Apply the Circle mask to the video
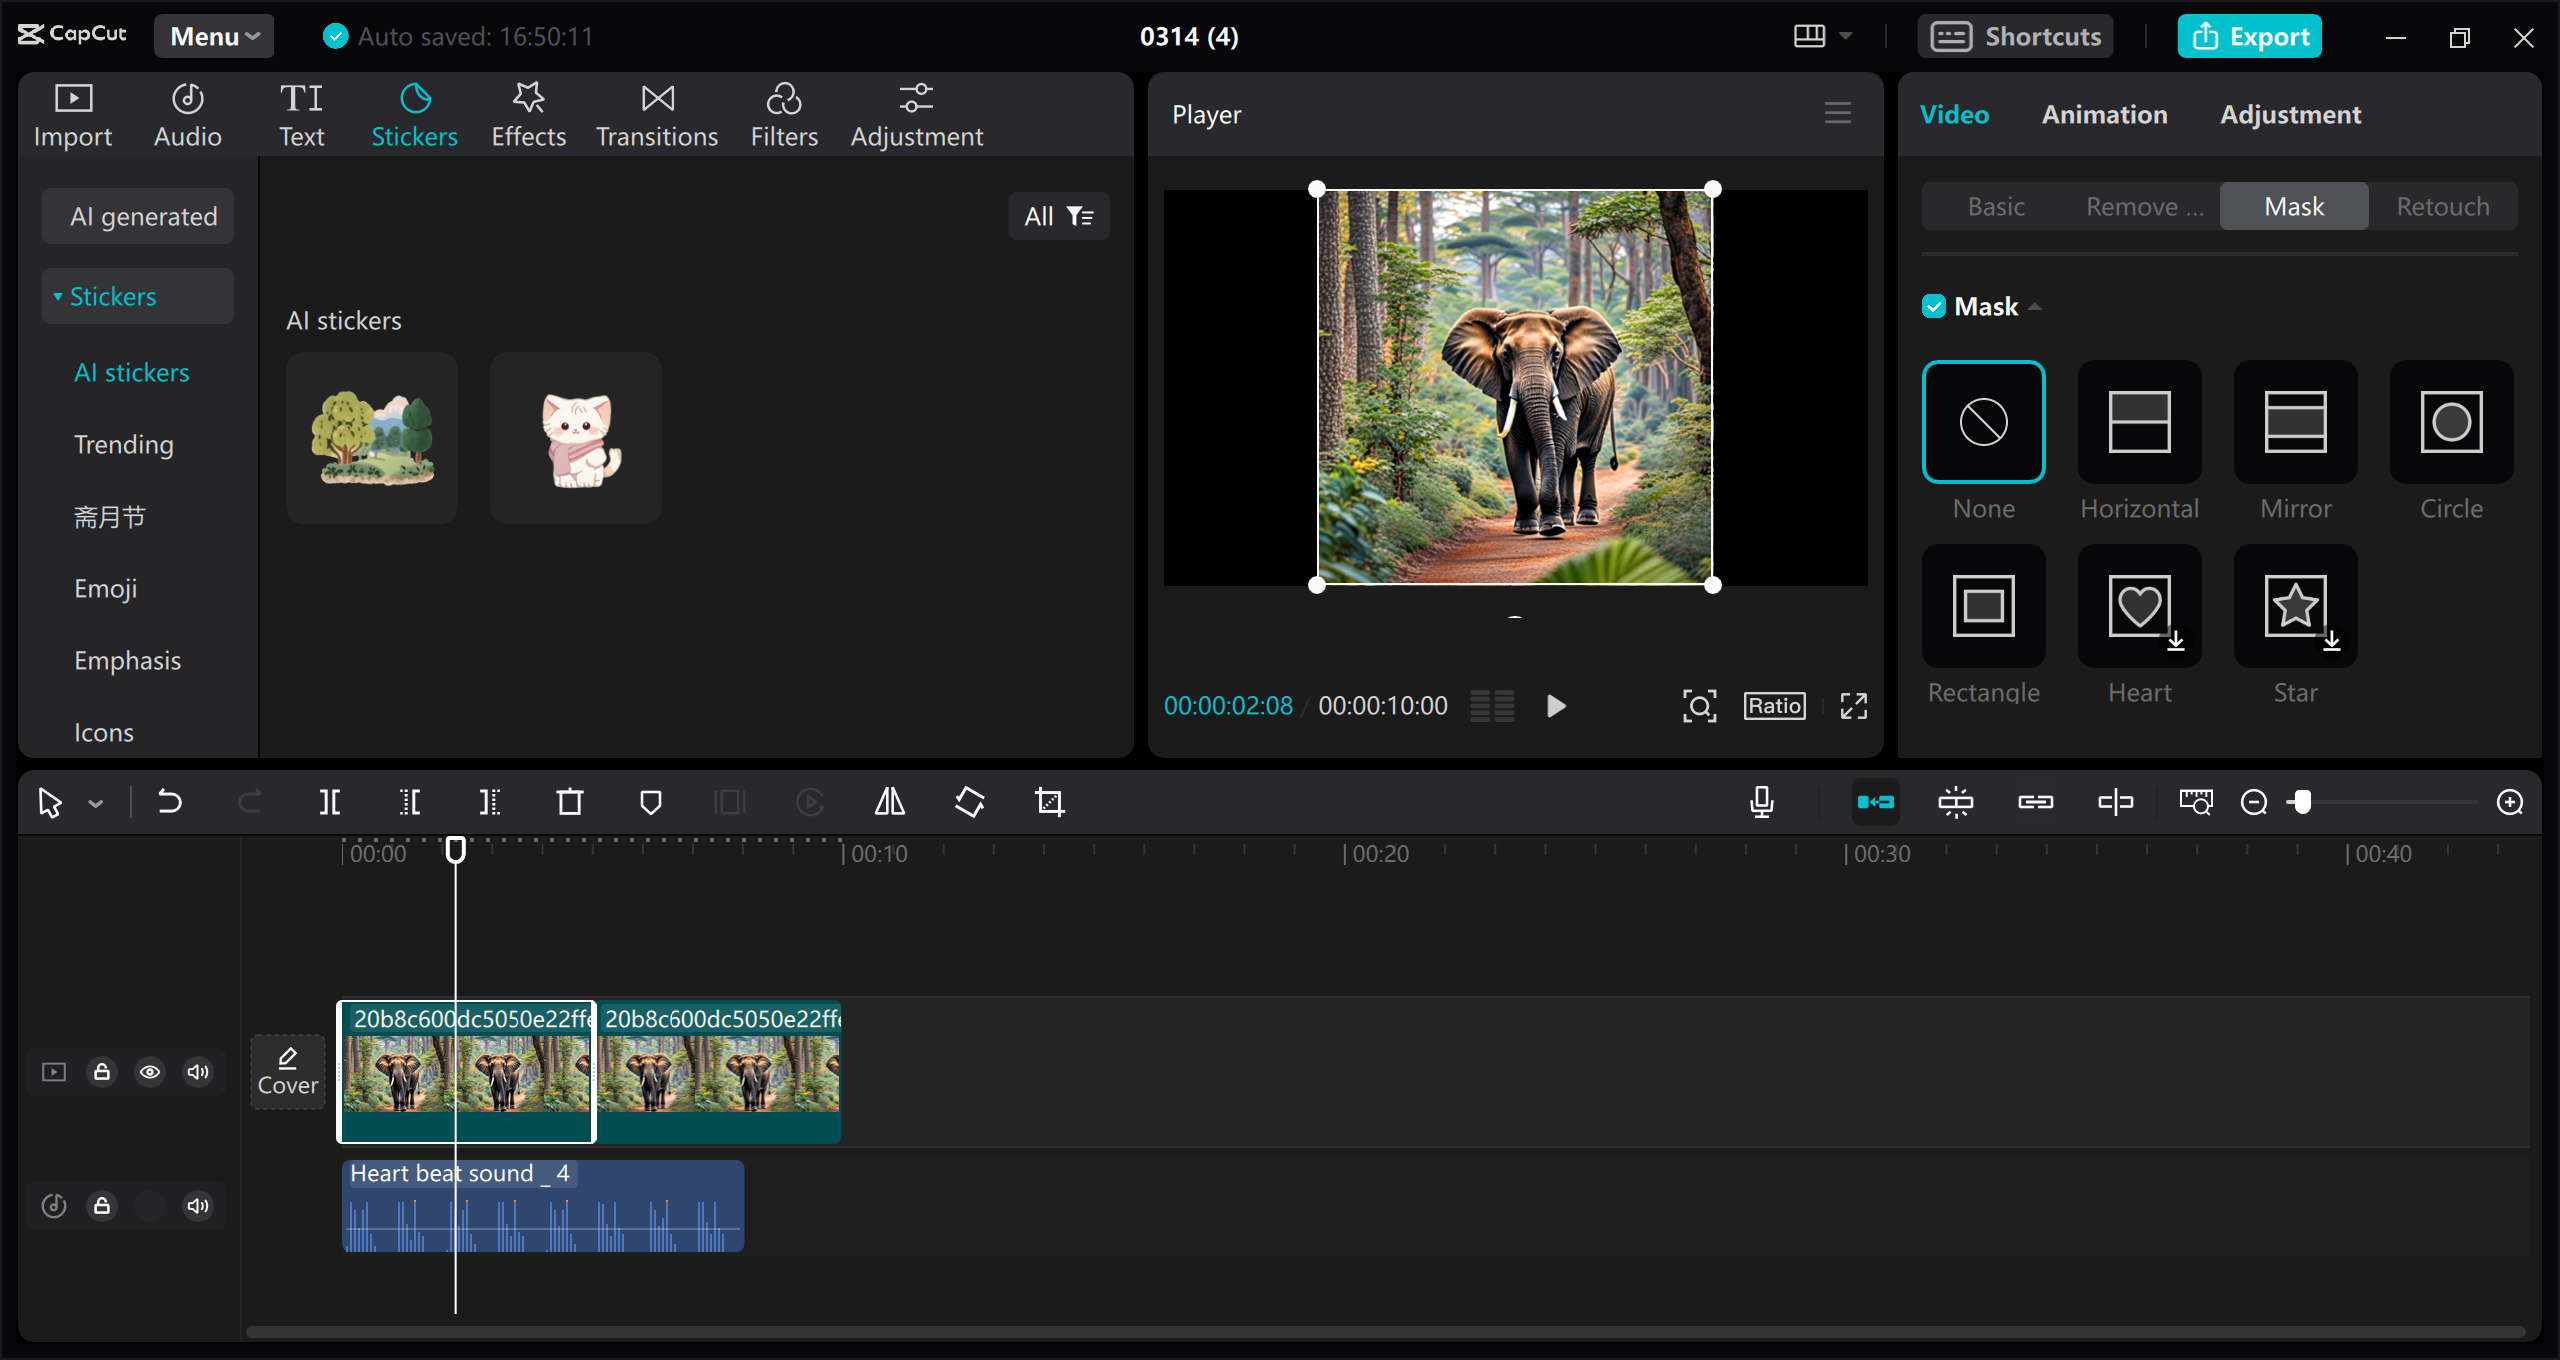The height and width of the screenshot is (1360, 2560). click(2451, 422)
